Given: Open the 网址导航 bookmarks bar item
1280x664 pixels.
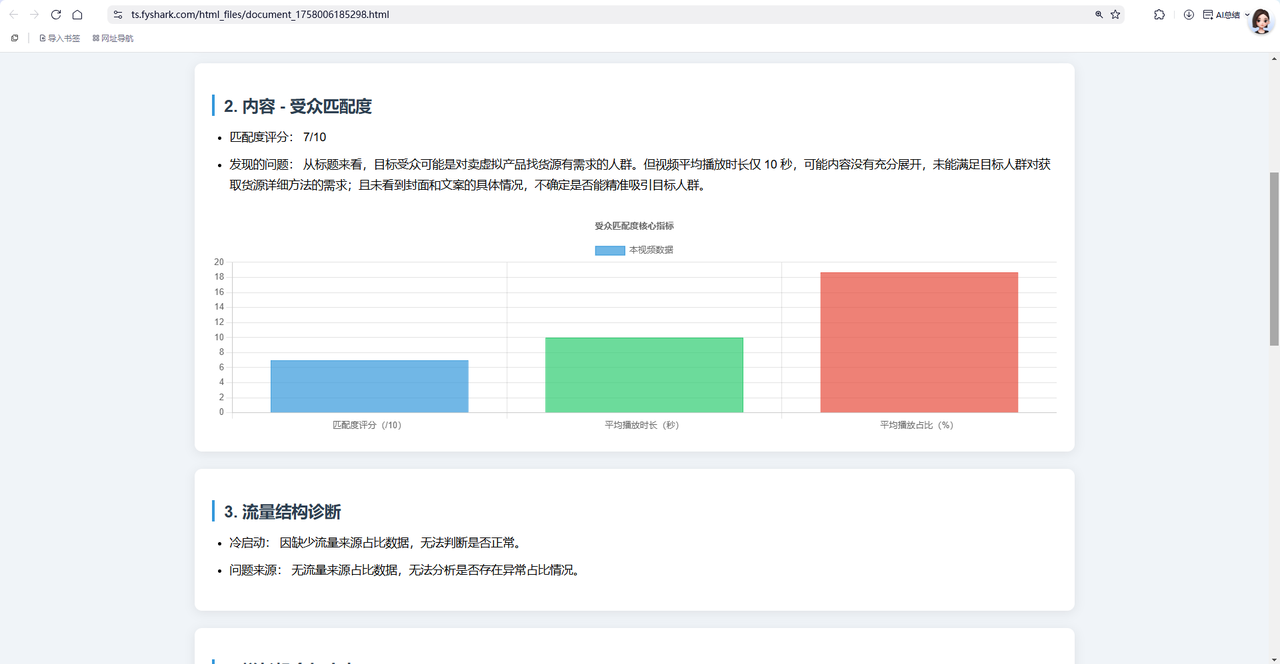Looking at the screenshot, I should pyautogui.click(x=113, y=38).
